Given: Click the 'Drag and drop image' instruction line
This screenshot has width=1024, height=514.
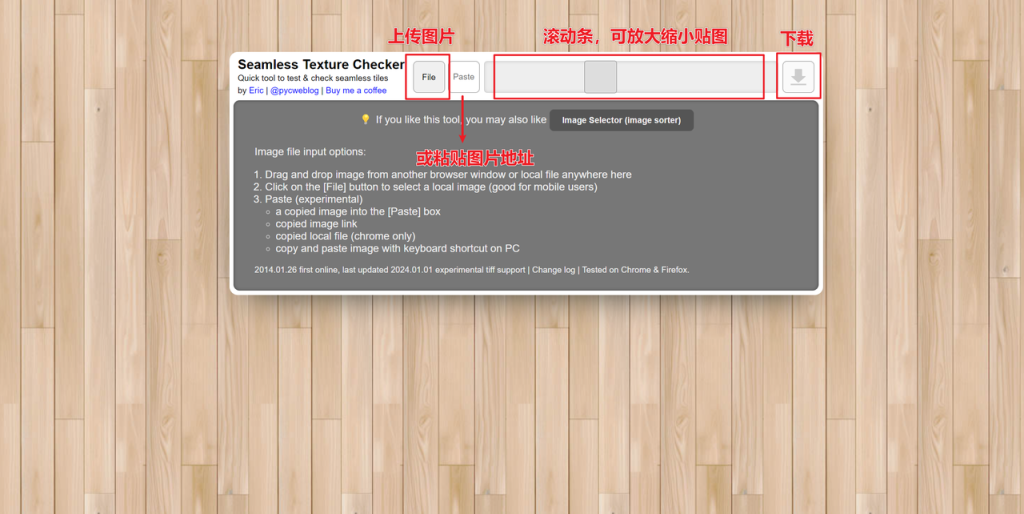Looking at the screenshot, I should pos(448,174).
